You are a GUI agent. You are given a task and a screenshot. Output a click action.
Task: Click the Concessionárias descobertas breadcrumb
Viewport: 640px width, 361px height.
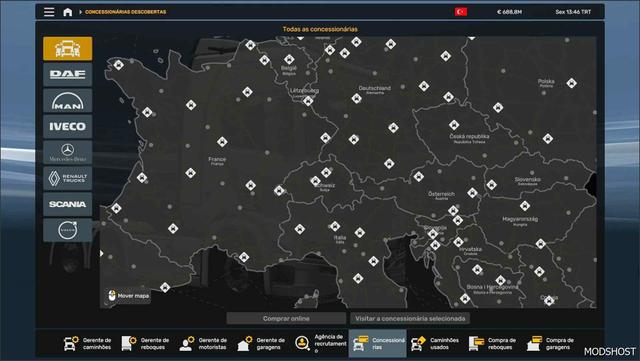coord(126,12)
